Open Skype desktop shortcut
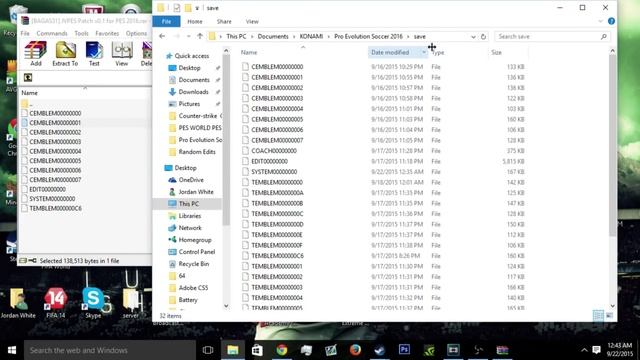 [x=93, y=303]
